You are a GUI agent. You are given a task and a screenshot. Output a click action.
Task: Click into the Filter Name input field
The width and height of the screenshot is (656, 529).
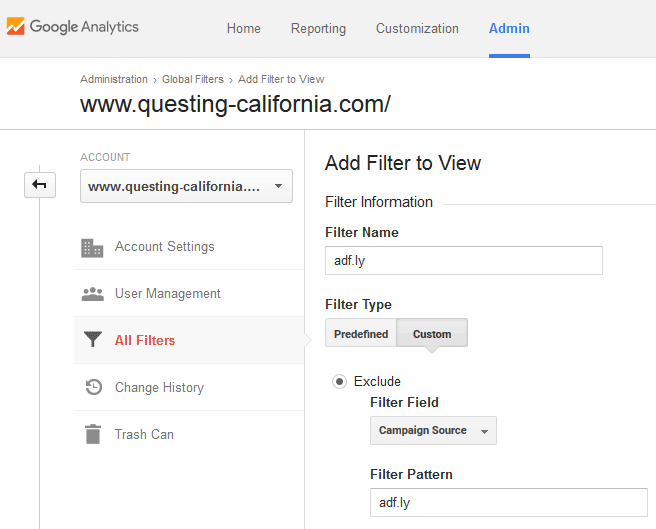(464, 260)
